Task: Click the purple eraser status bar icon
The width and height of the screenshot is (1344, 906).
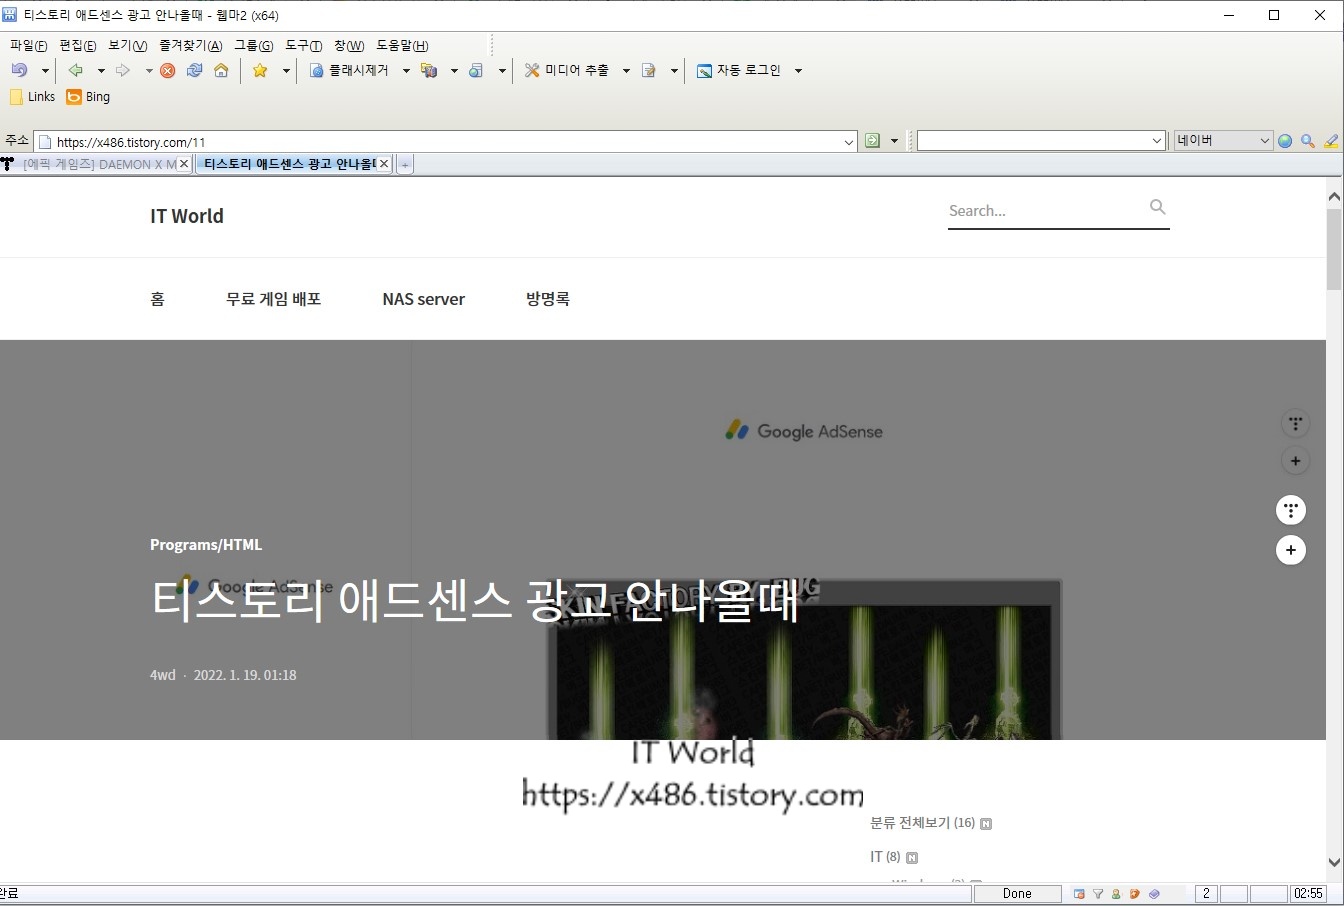Action: 1154,894
